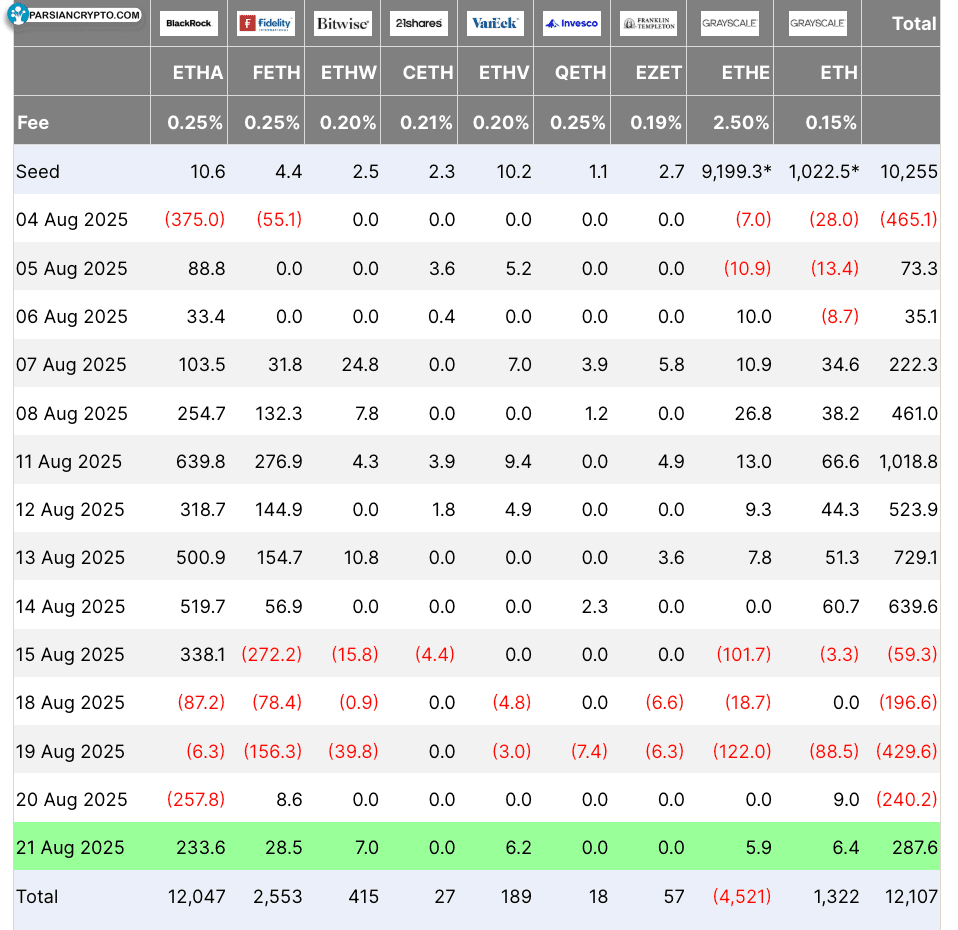Click the 287.6 total in green row
Screen dimensions: 958x930
click(x=915, y=848)
